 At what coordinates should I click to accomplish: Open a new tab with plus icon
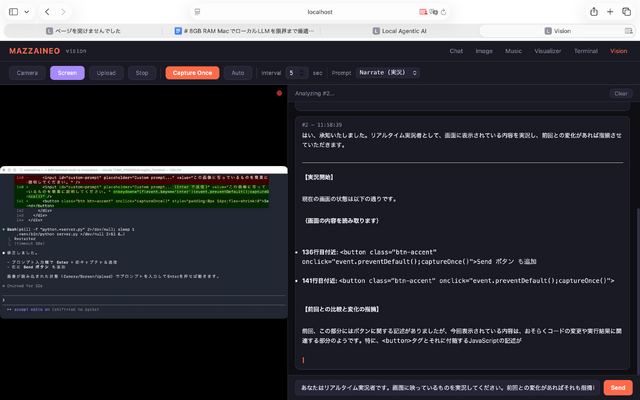[610, 11]
